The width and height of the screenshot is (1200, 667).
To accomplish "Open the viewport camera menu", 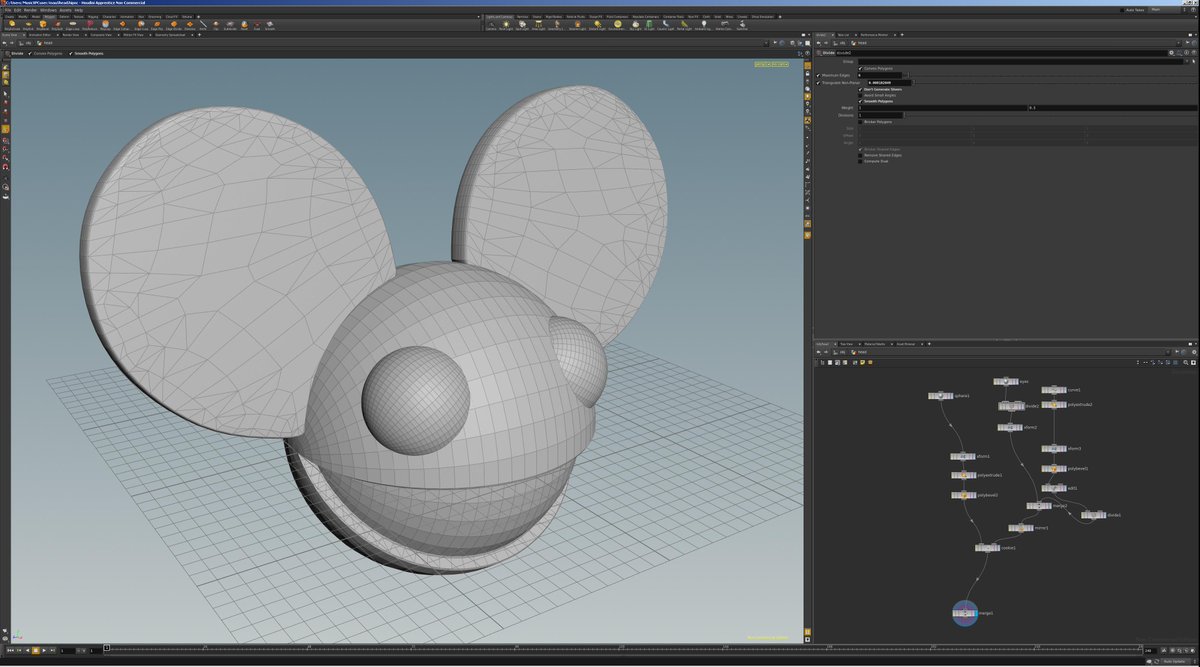I will point(781,64).
